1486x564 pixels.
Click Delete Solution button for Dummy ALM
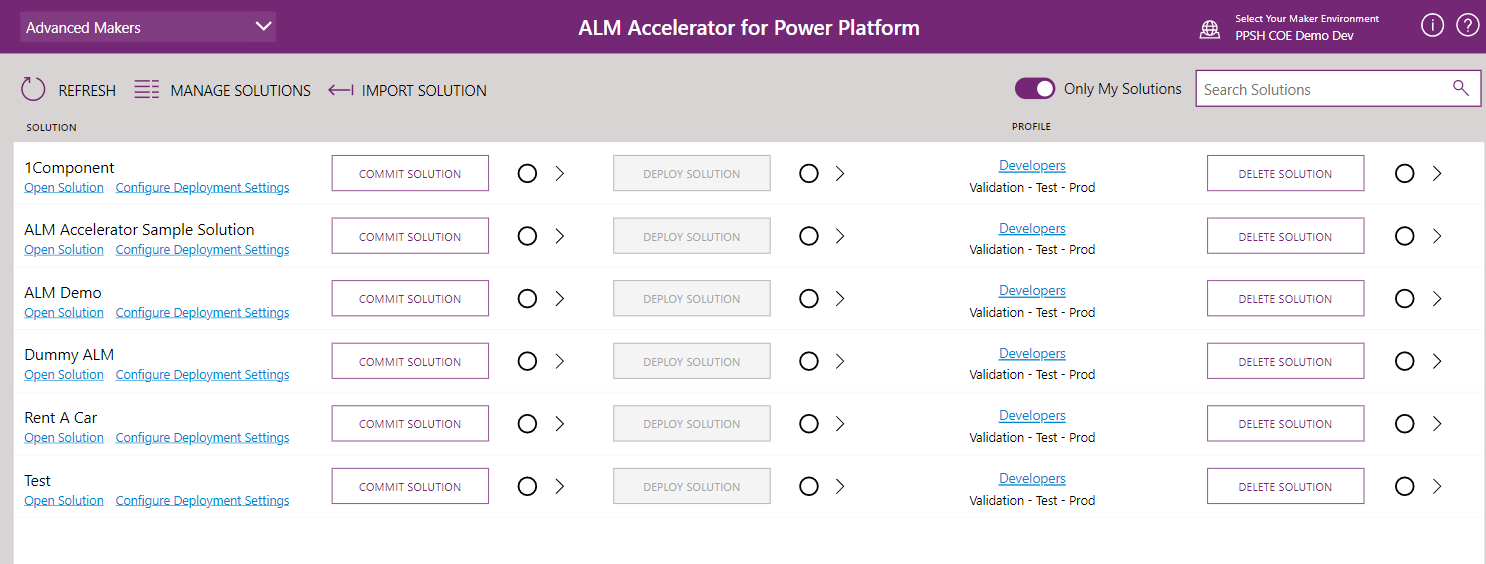pyautogui.click(x=1285, y=361)
